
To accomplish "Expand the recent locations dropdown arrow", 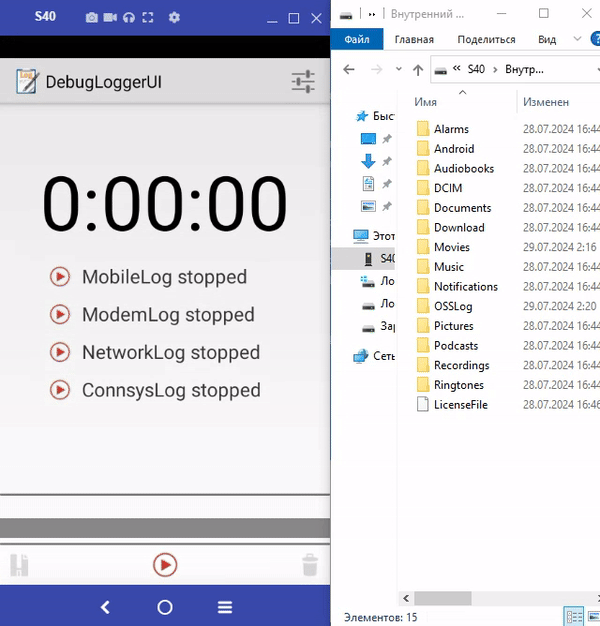I will point(397,70).
